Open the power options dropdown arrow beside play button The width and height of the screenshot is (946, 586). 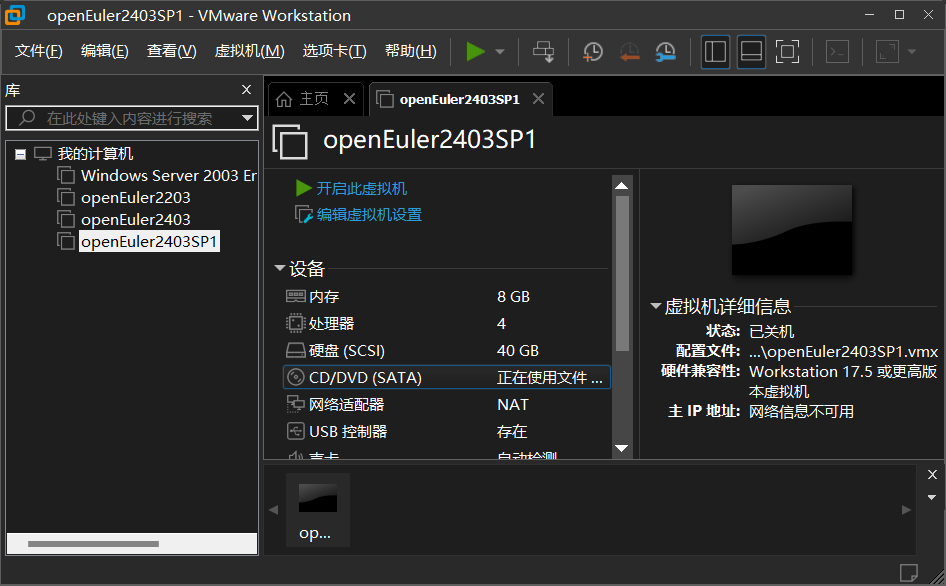[500, 52]
